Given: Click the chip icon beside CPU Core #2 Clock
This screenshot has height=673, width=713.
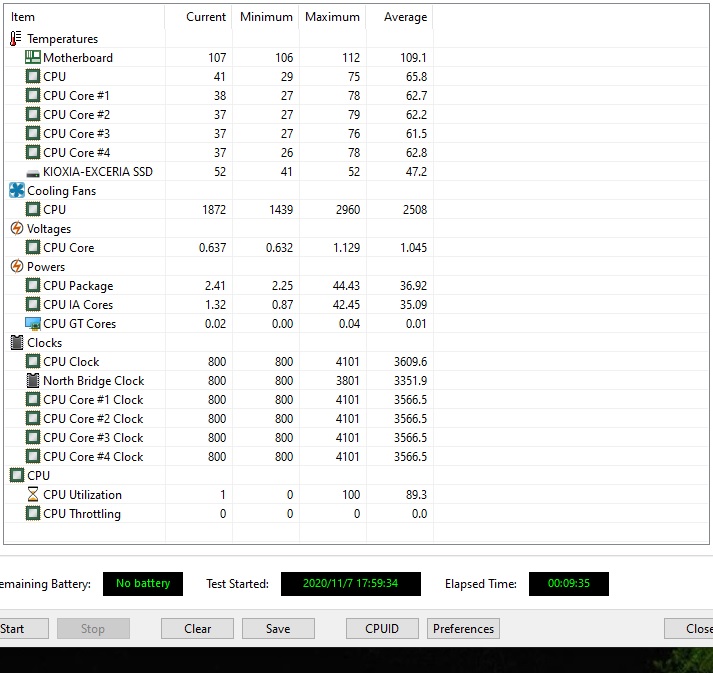Looking at the screenshot, I should click(33, 418).
